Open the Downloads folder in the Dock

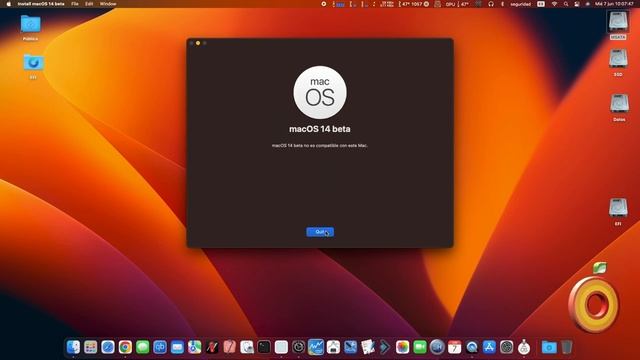point(549,347)
